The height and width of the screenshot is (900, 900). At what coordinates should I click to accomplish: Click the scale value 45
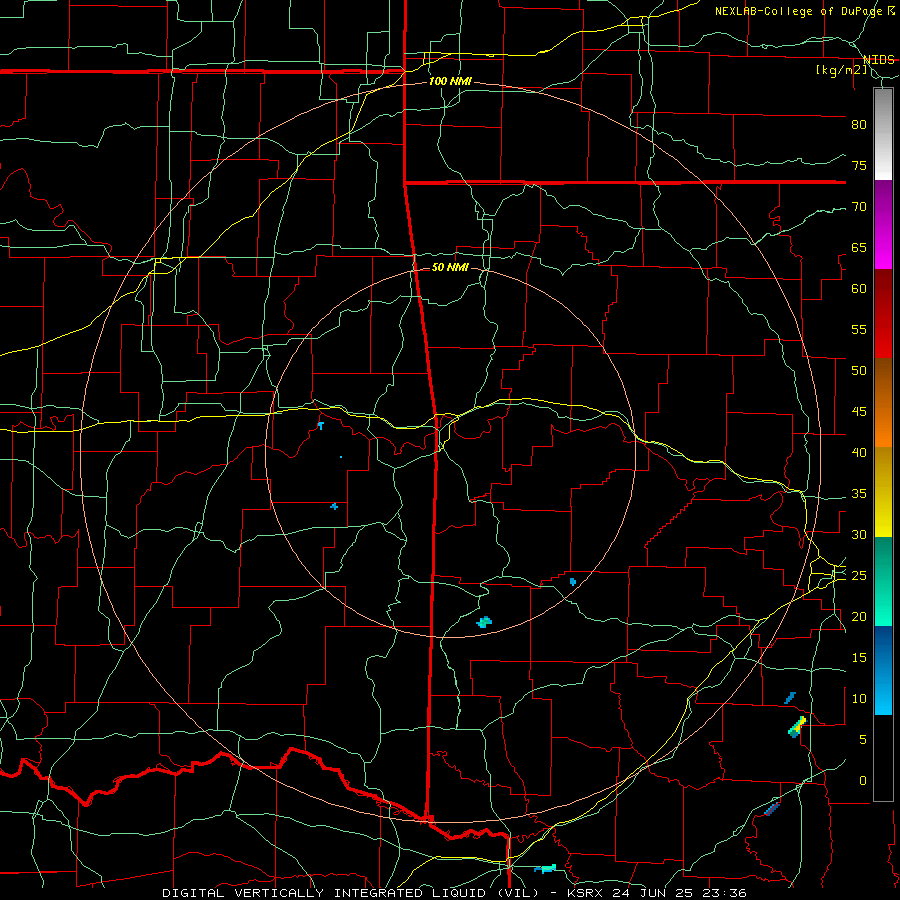click(859, 412)
